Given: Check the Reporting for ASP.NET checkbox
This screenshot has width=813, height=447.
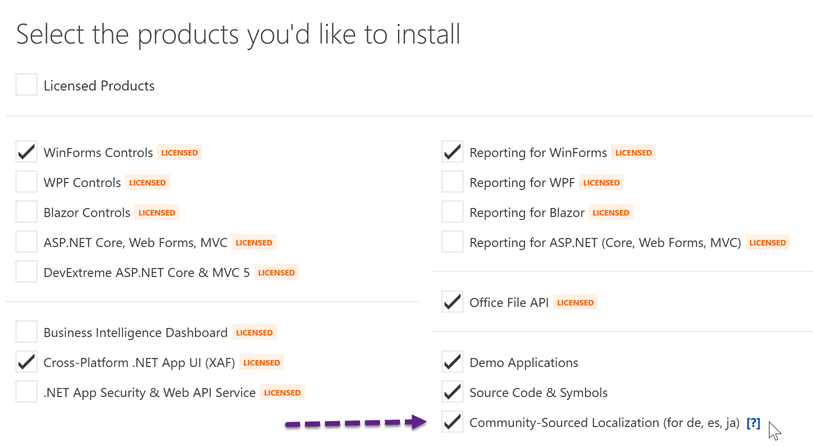Looking at the screenshot, I should (x=453, y=242).
